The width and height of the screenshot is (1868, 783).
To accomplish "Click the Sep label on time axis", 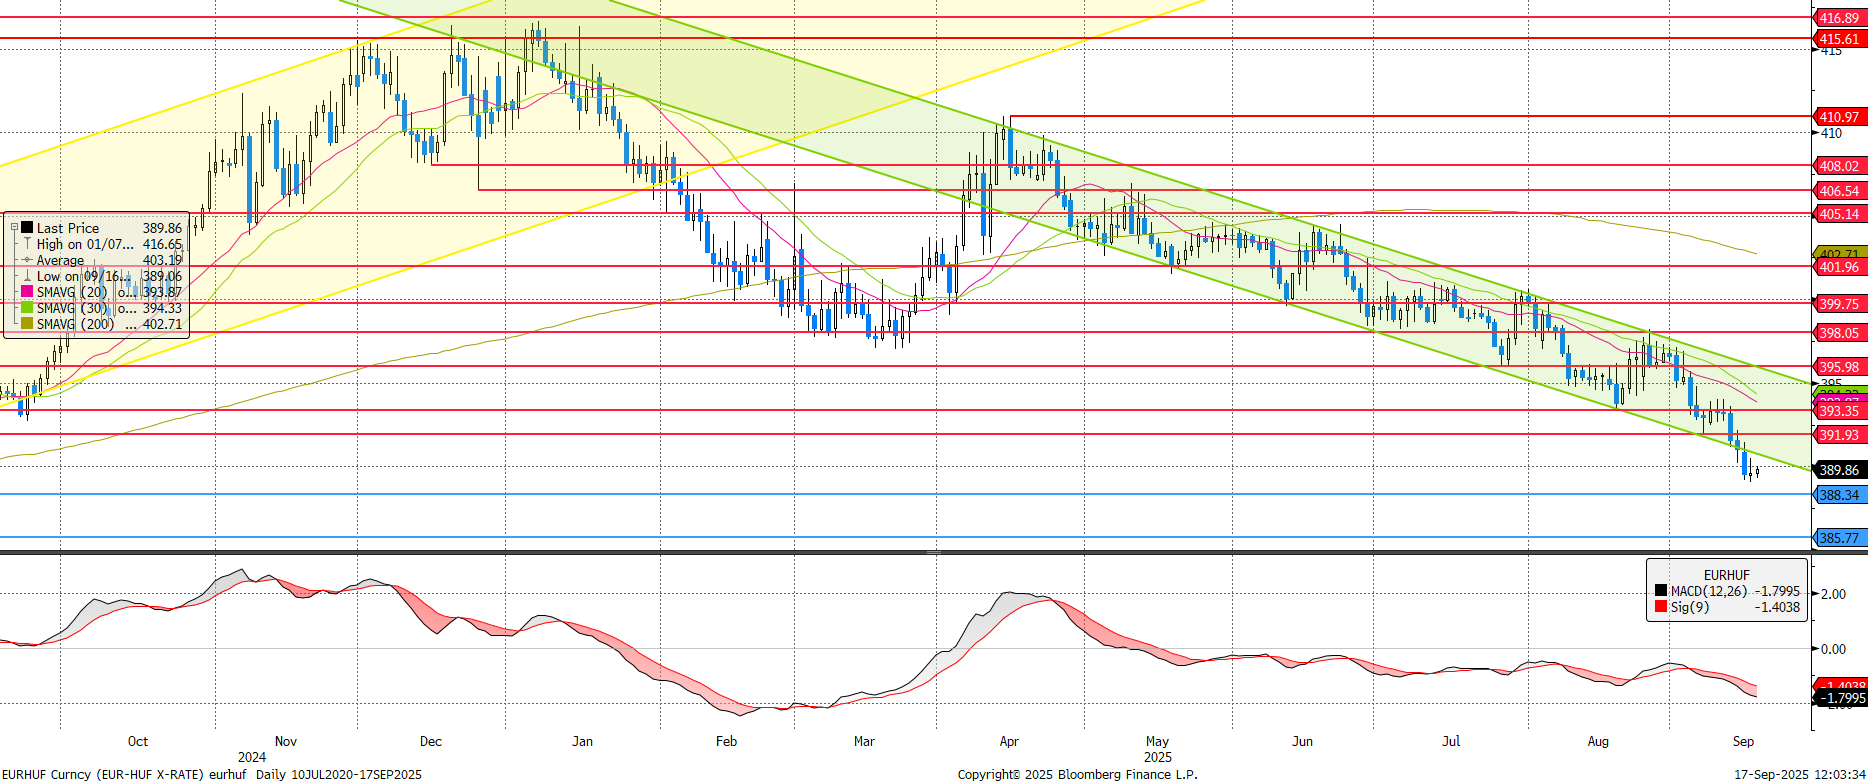I will 1743,741.
